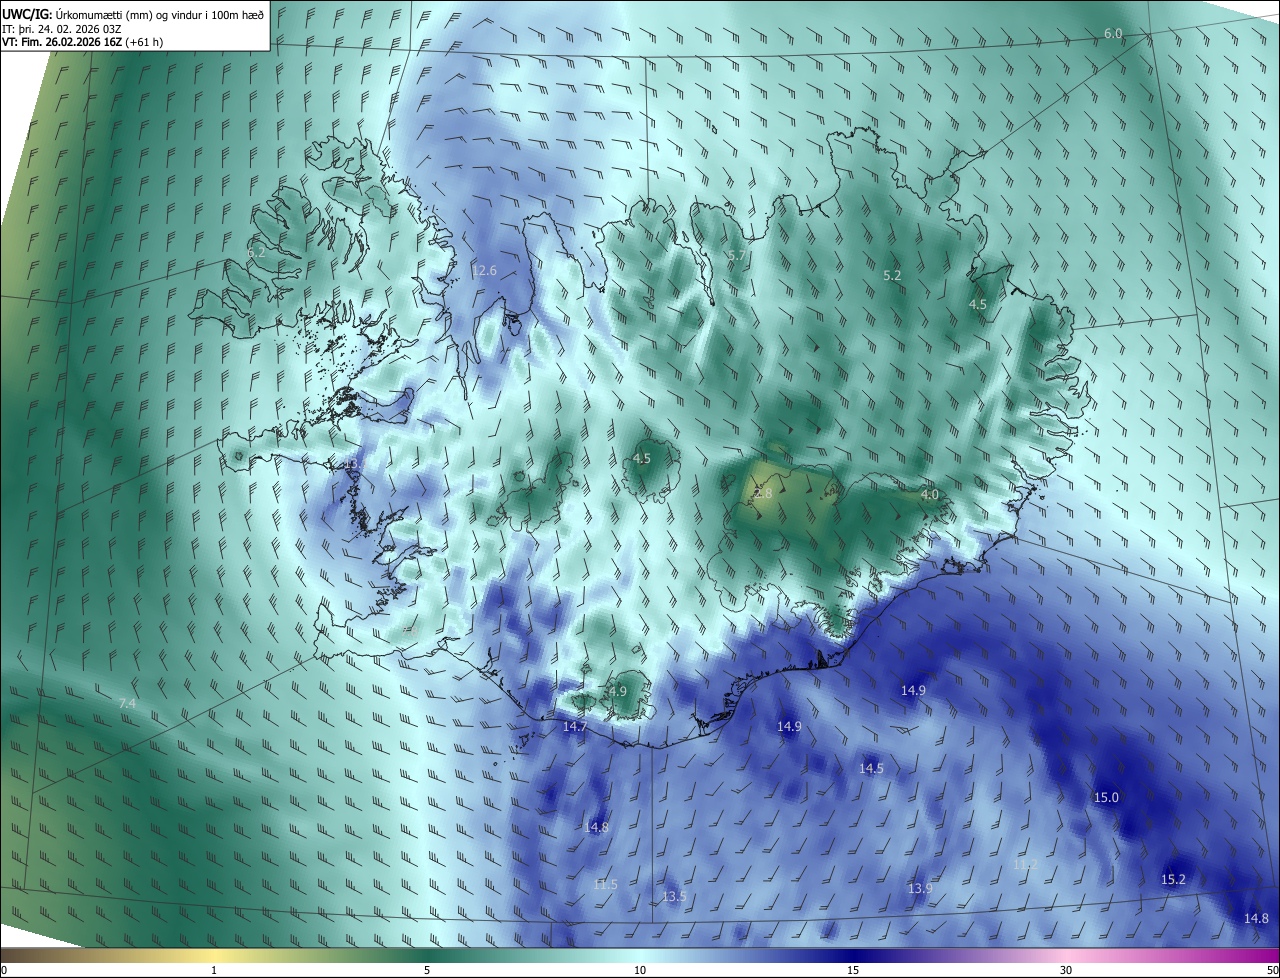Click the color scale tick labeled 1
Image resolution: width=1280 pixels, height=978 pixels.
tap(214, 970)
